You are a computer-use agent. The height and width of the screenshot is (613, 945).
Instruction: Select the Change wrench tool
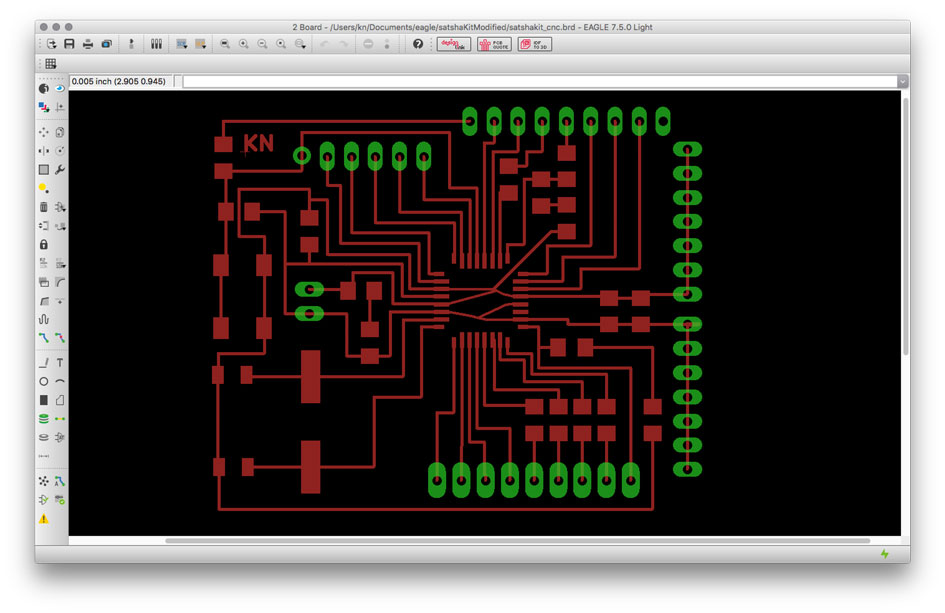pos(60,170)
